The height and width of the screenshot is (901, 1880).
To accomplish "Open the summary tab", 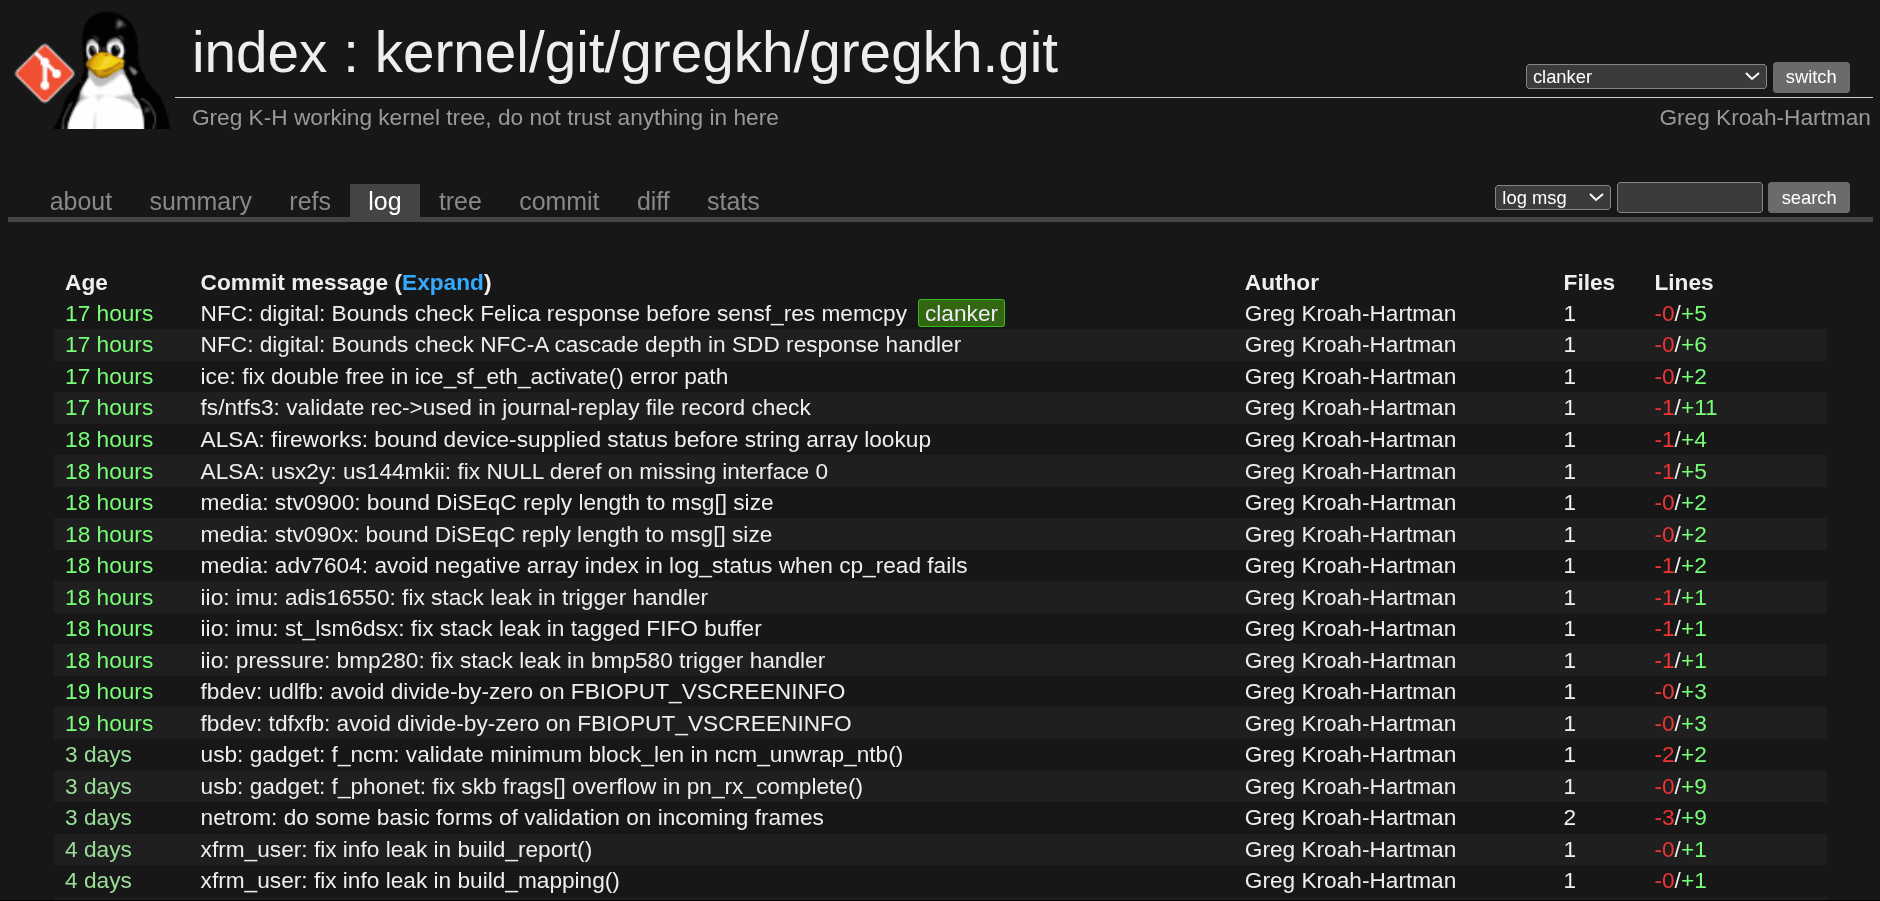I will click(200, 202).
